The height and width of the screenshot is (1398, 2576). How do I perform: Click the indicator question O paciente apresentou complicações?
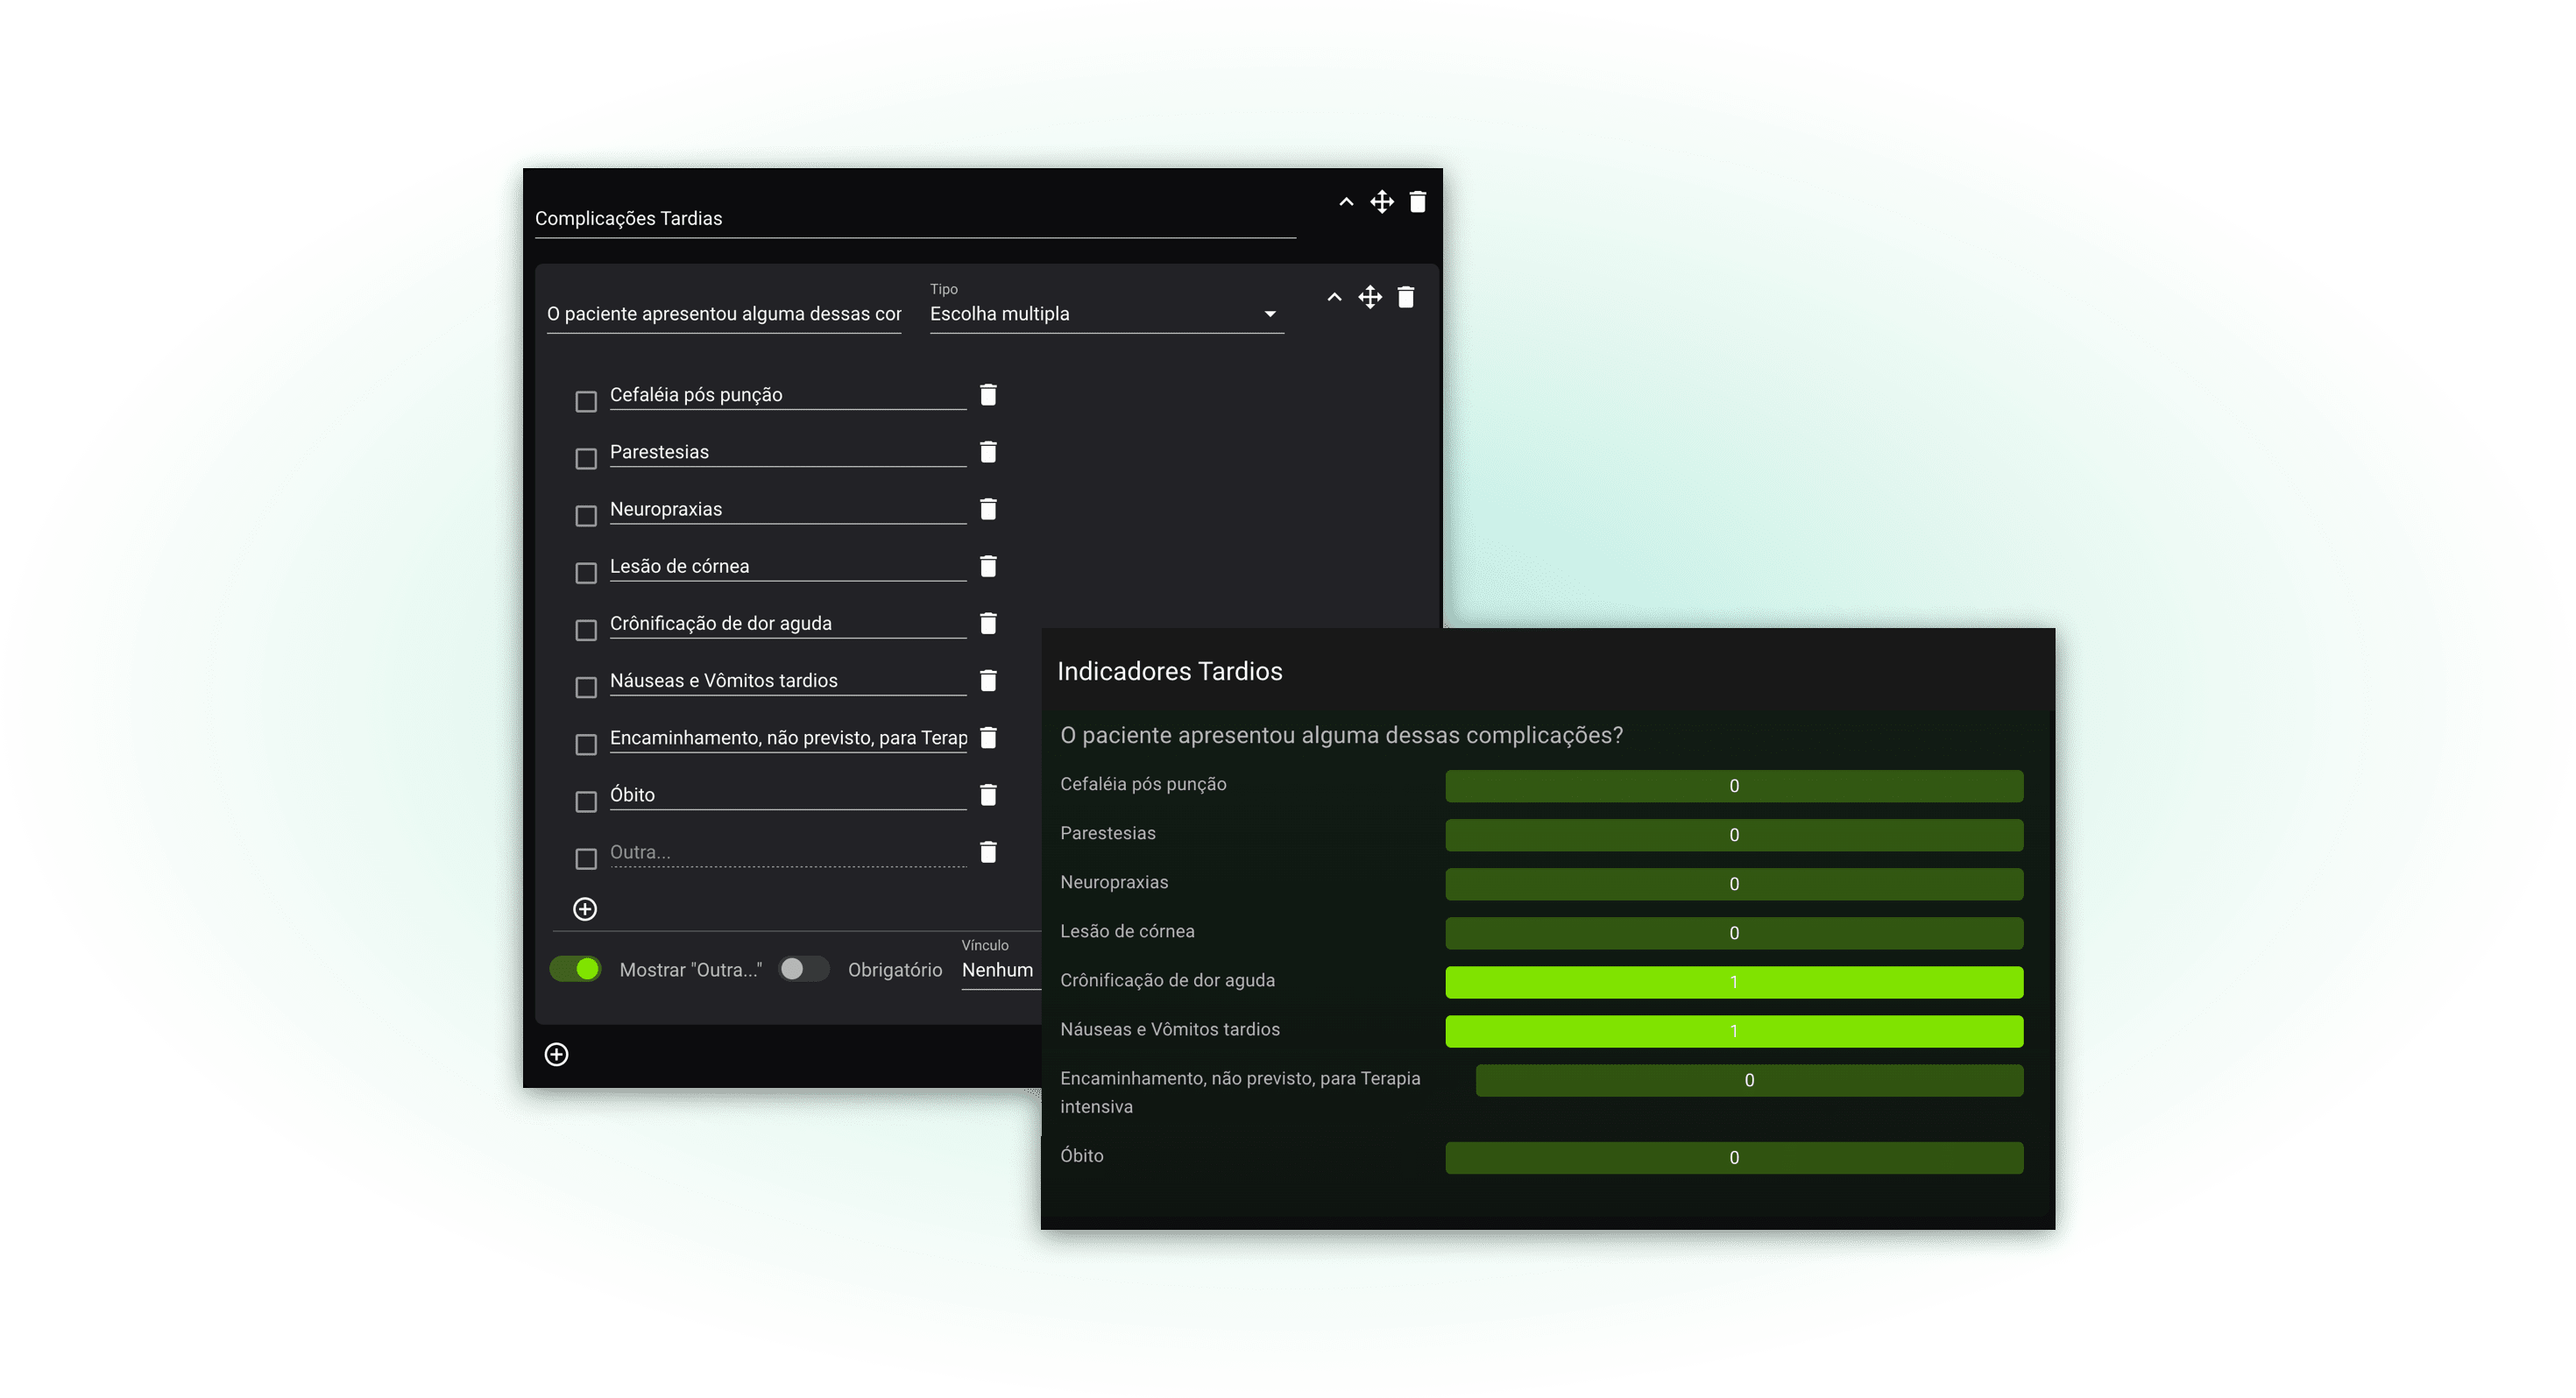pyautogui.click(x=1341, y=735)
